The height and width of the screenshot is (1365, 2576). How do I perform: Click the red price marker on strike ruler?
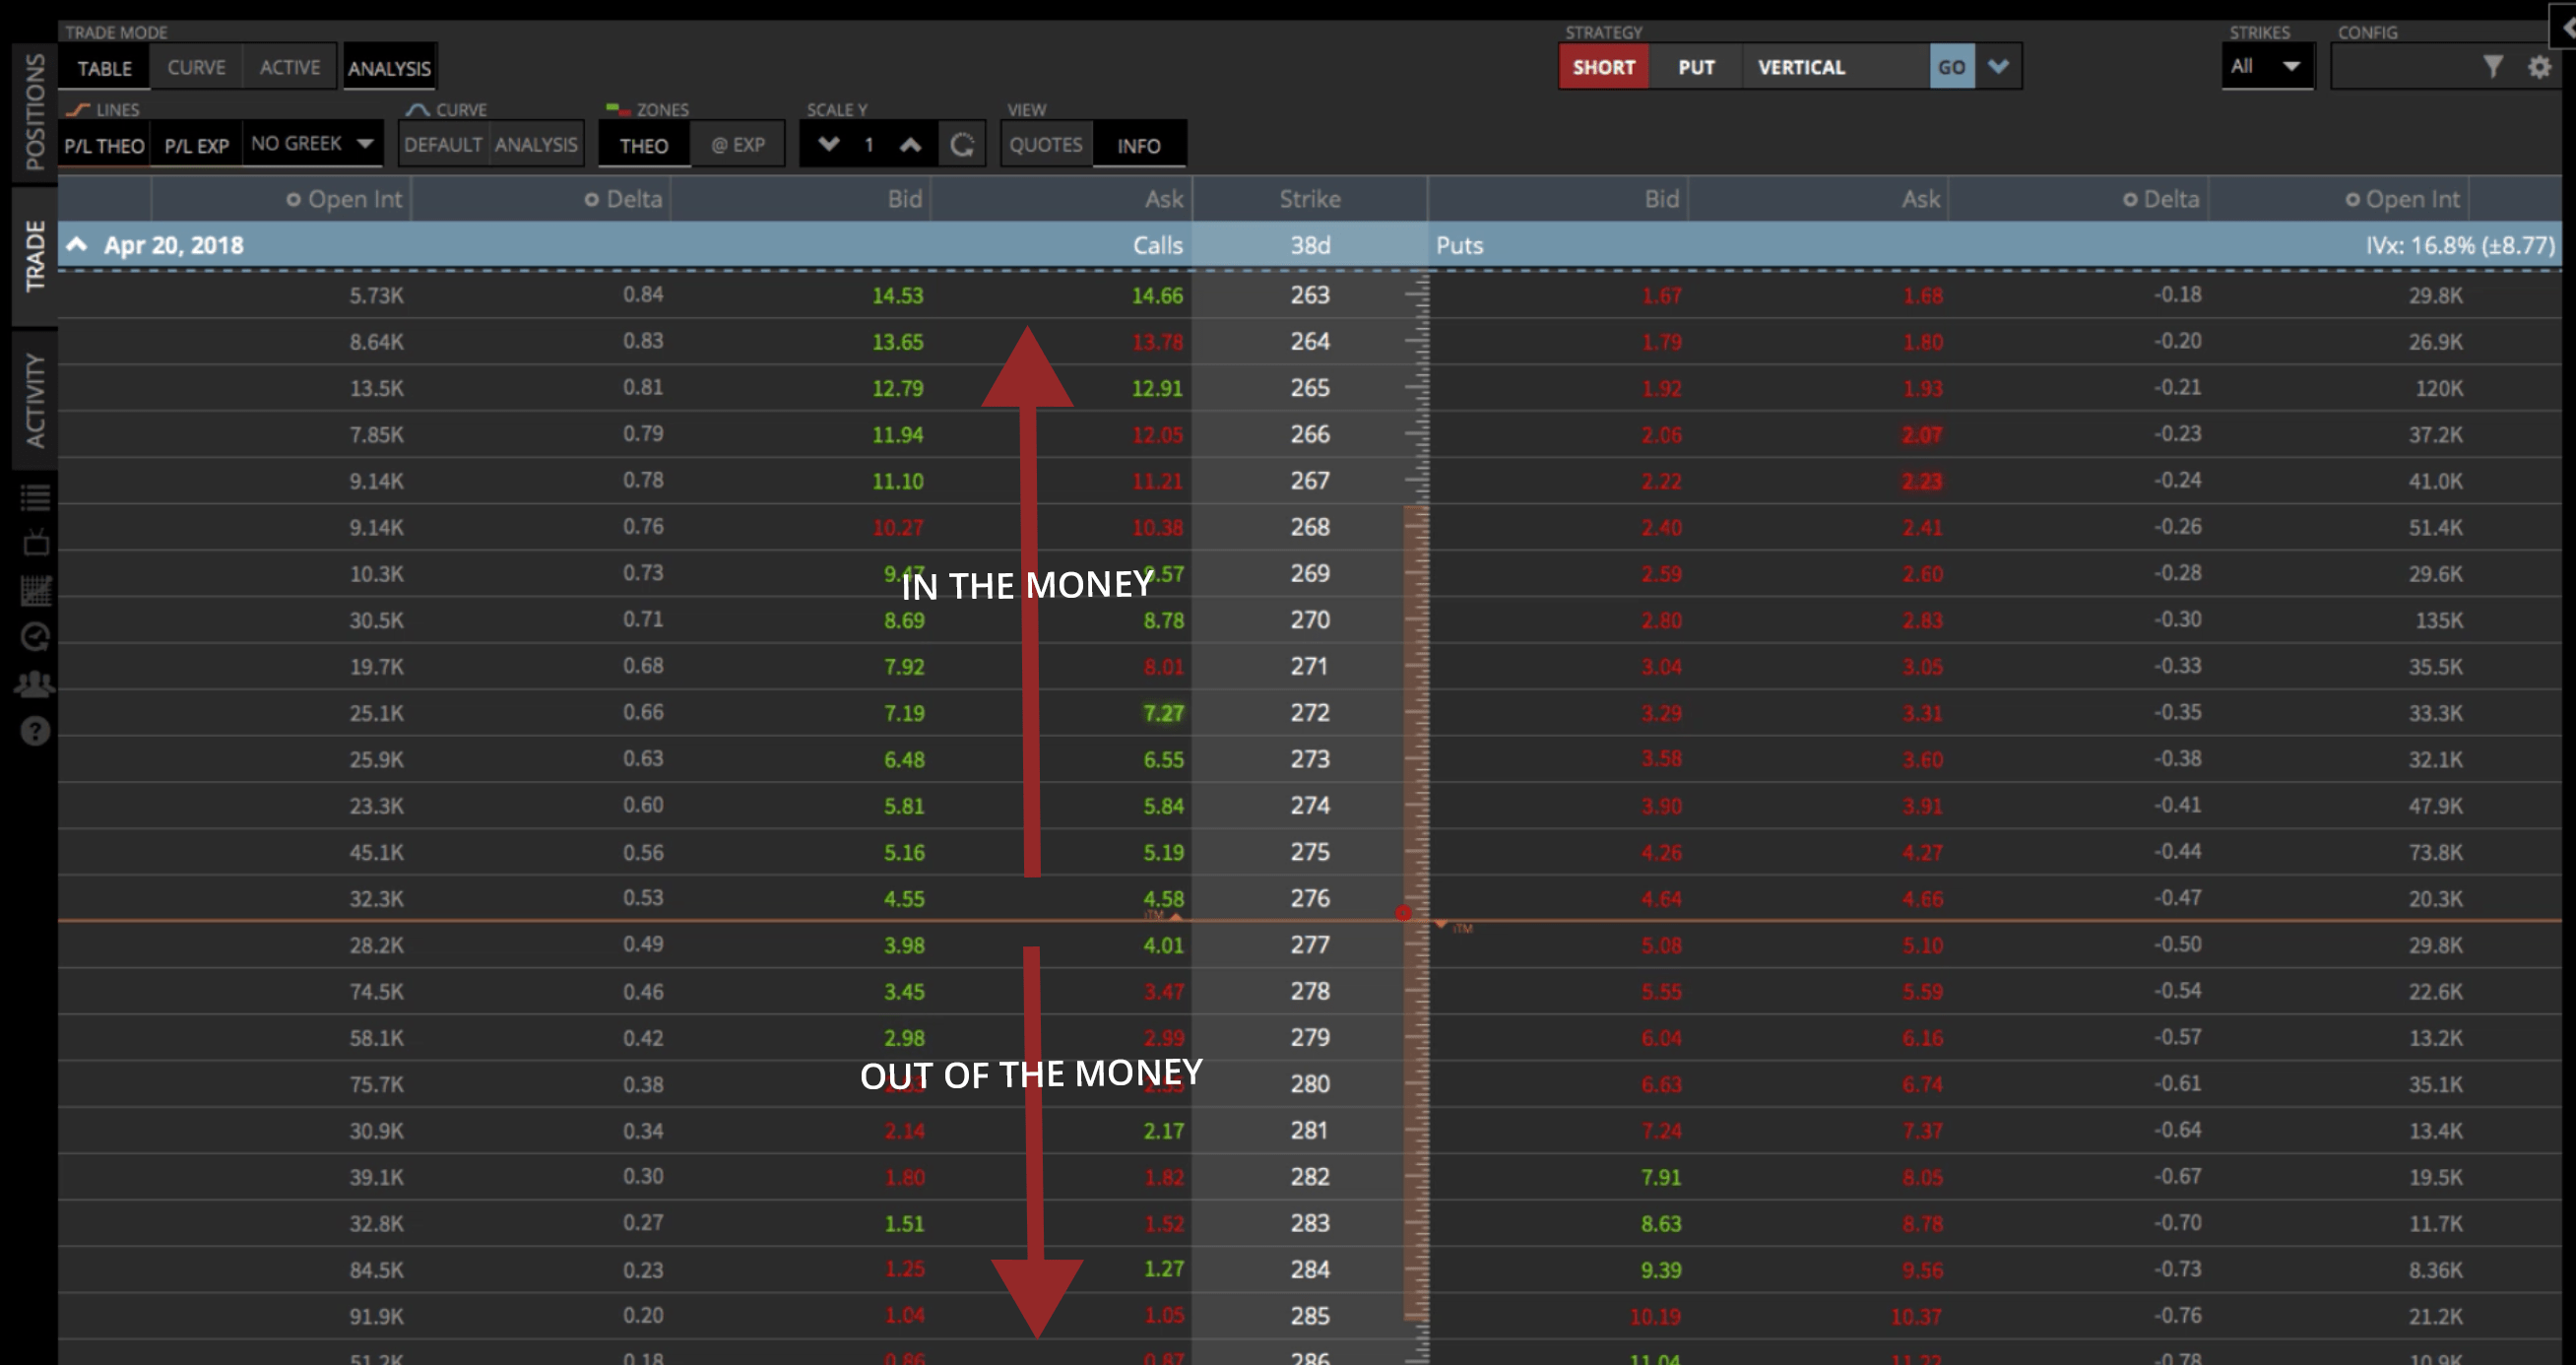(x=1404, y=912)
